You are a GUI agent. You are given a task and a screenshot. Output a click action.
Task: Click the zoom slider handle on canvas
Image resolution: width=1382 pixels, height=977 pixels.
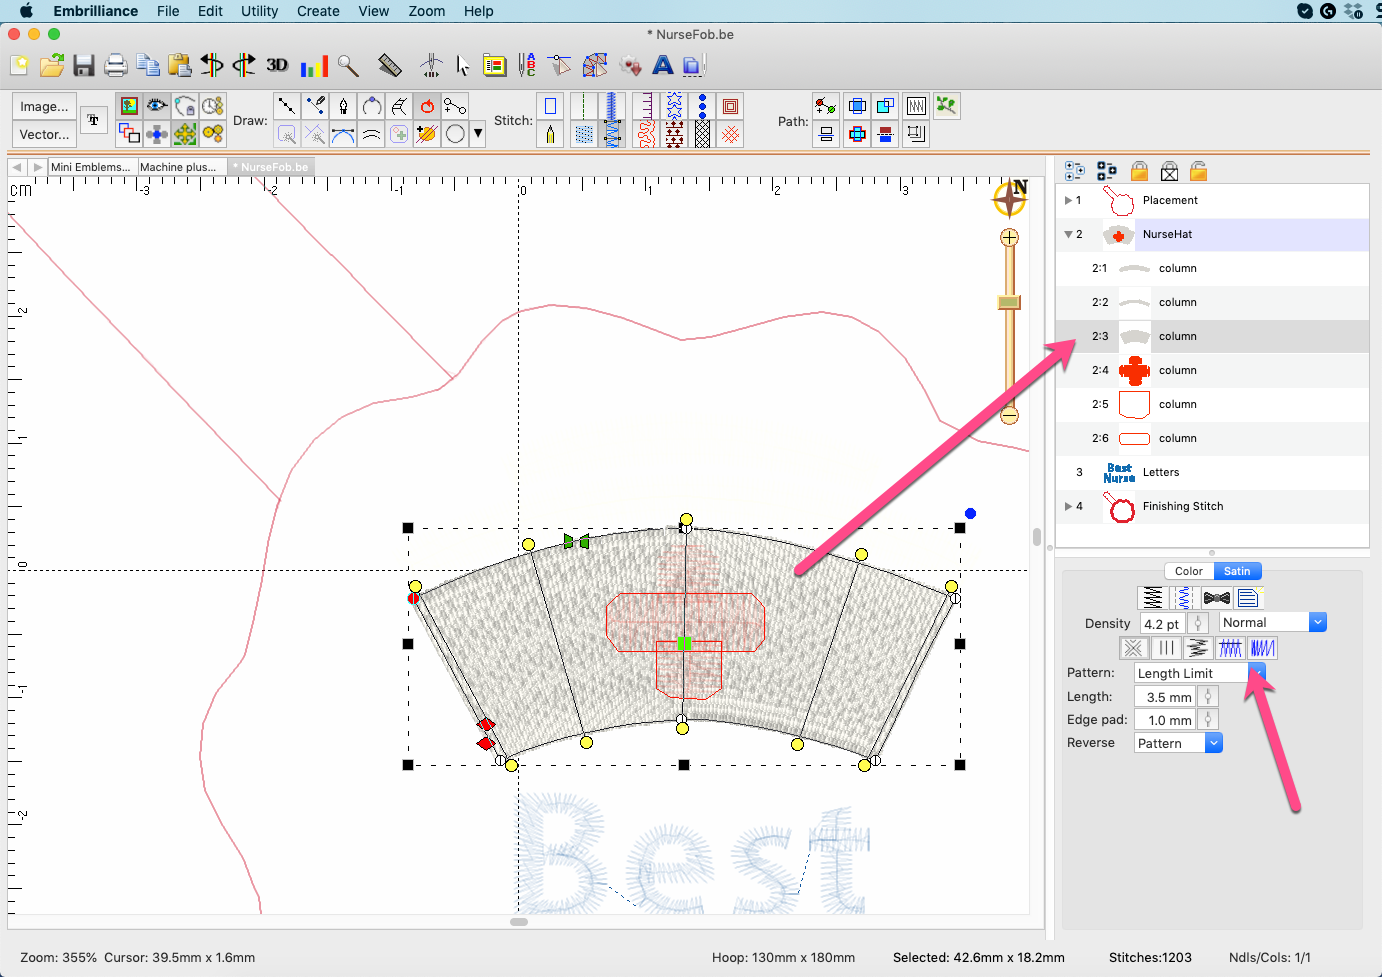click(x=1009, y=302)
